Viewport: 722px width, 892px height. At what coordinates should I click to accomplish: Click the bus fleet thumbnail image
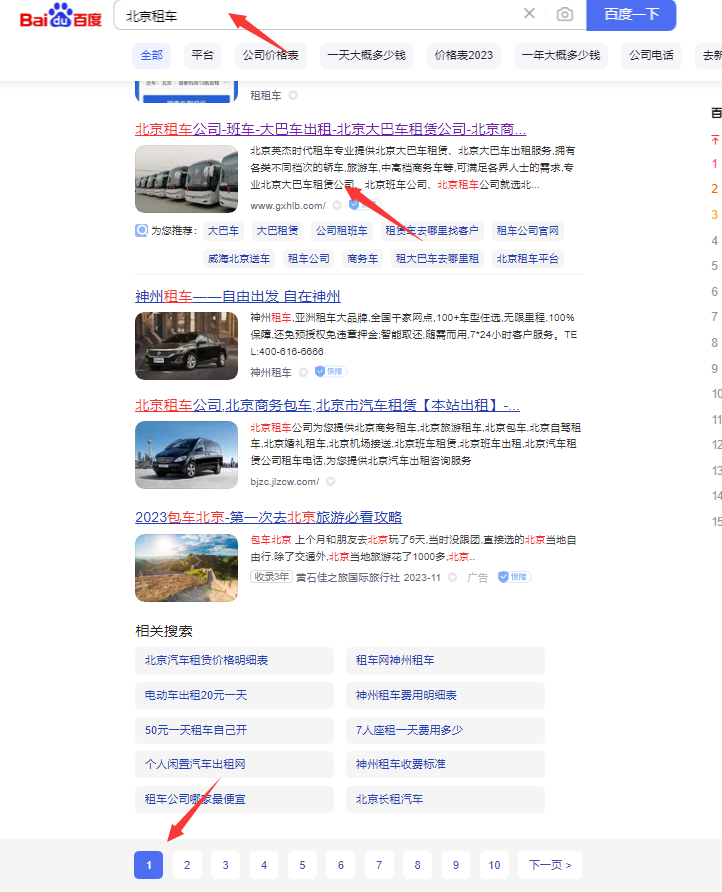(186, 179)
